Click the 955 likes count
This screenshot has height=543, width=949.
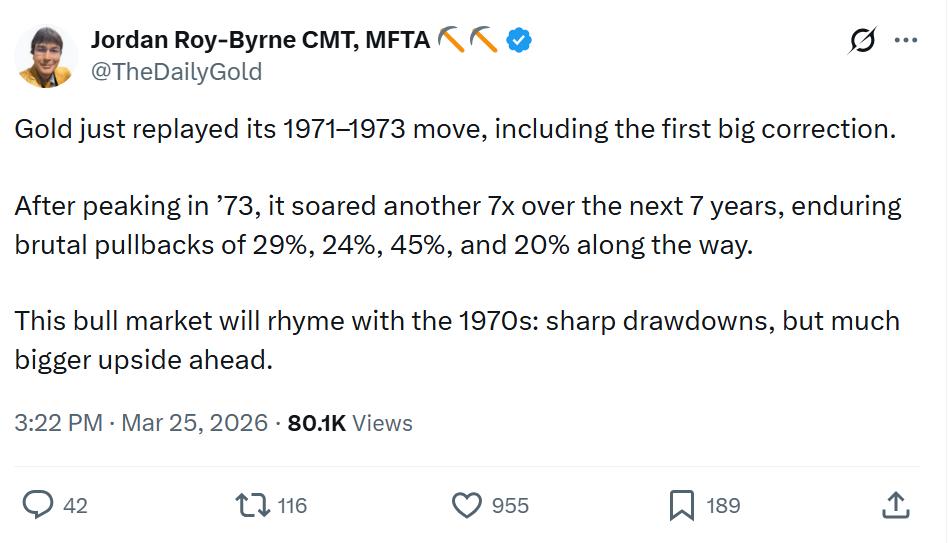tap(510, 506)
